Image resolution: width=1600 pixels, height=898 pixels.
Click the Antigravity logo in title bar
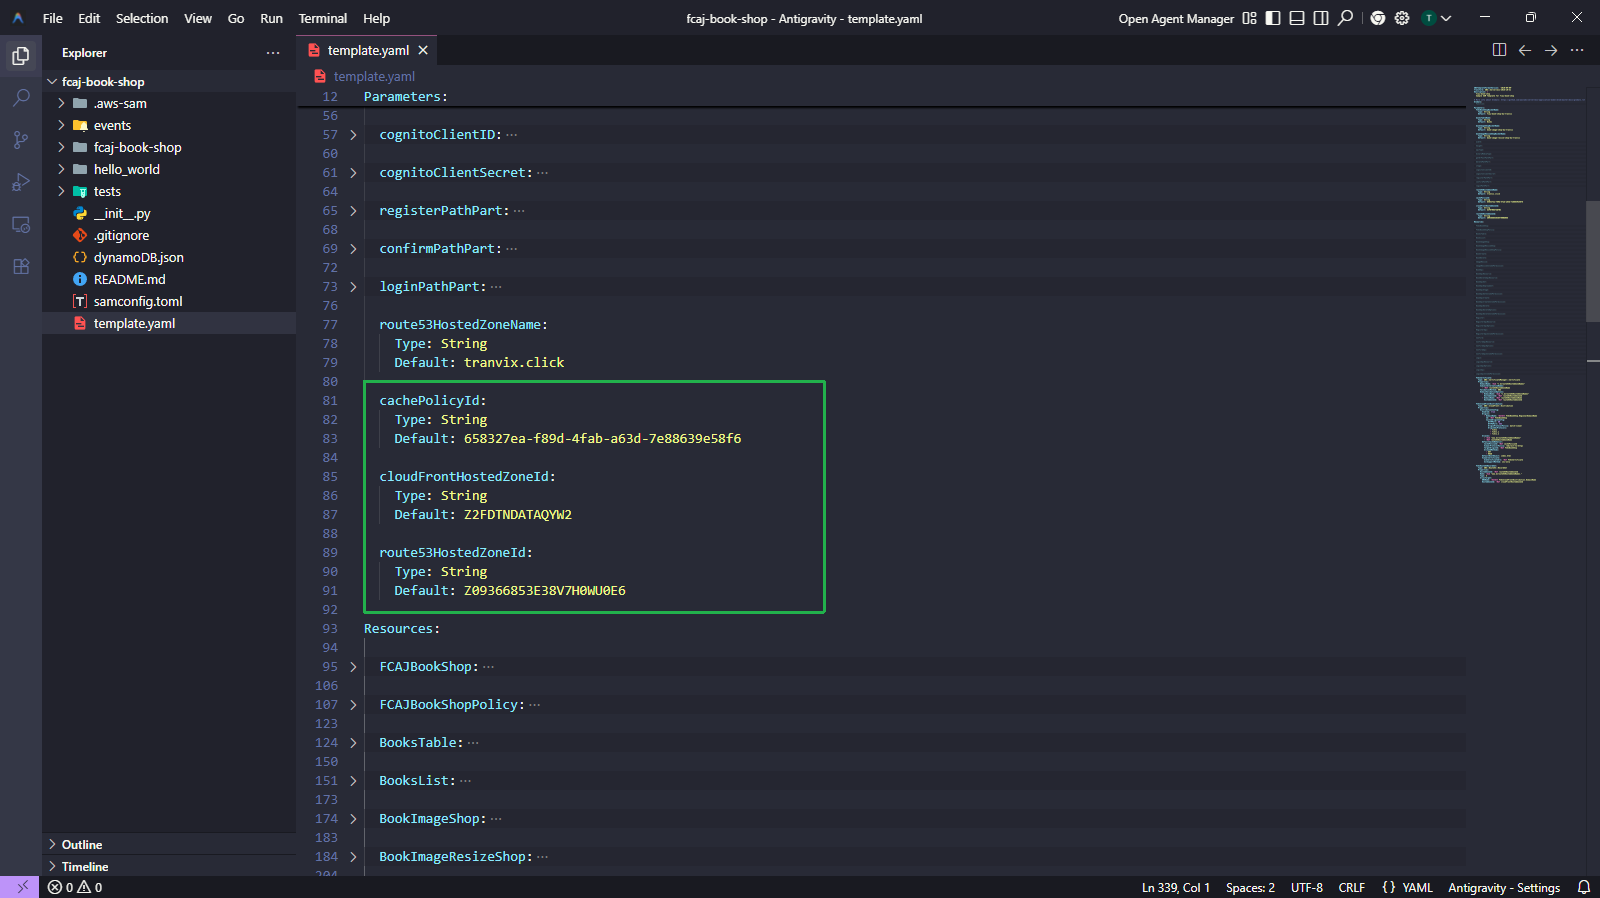pos(18,18)
